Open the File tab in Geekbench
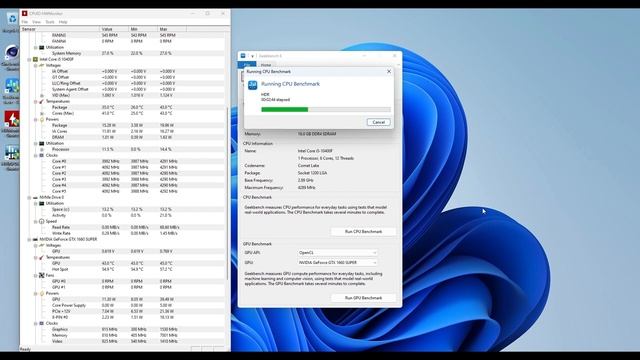Image resolution: width=640 pixels, height=360 pixels. click(247, 65)
